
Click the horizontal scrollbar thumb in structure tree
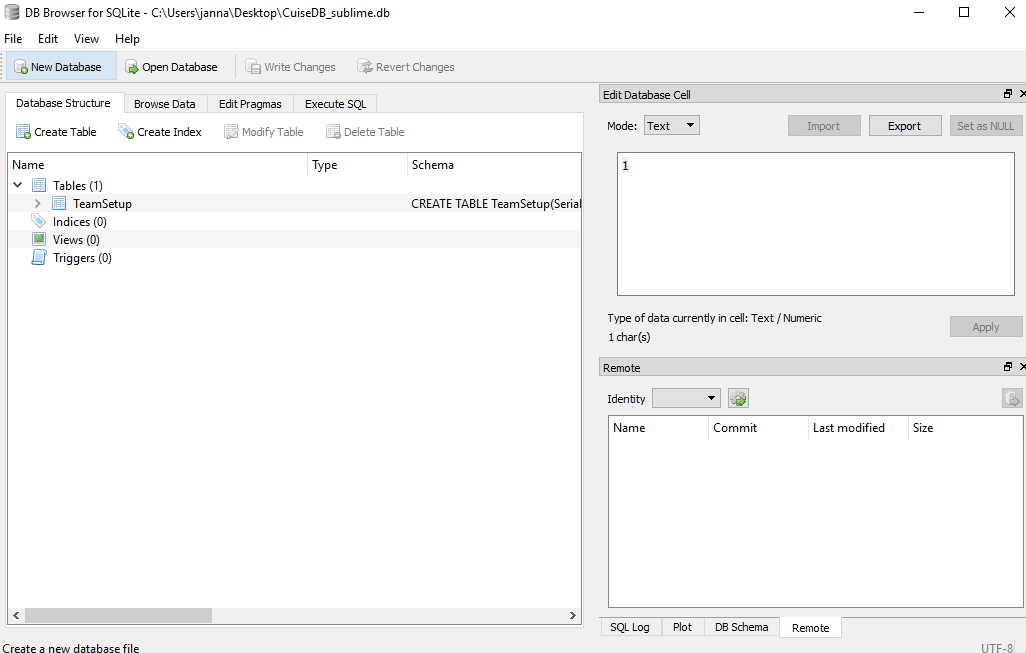118,615
